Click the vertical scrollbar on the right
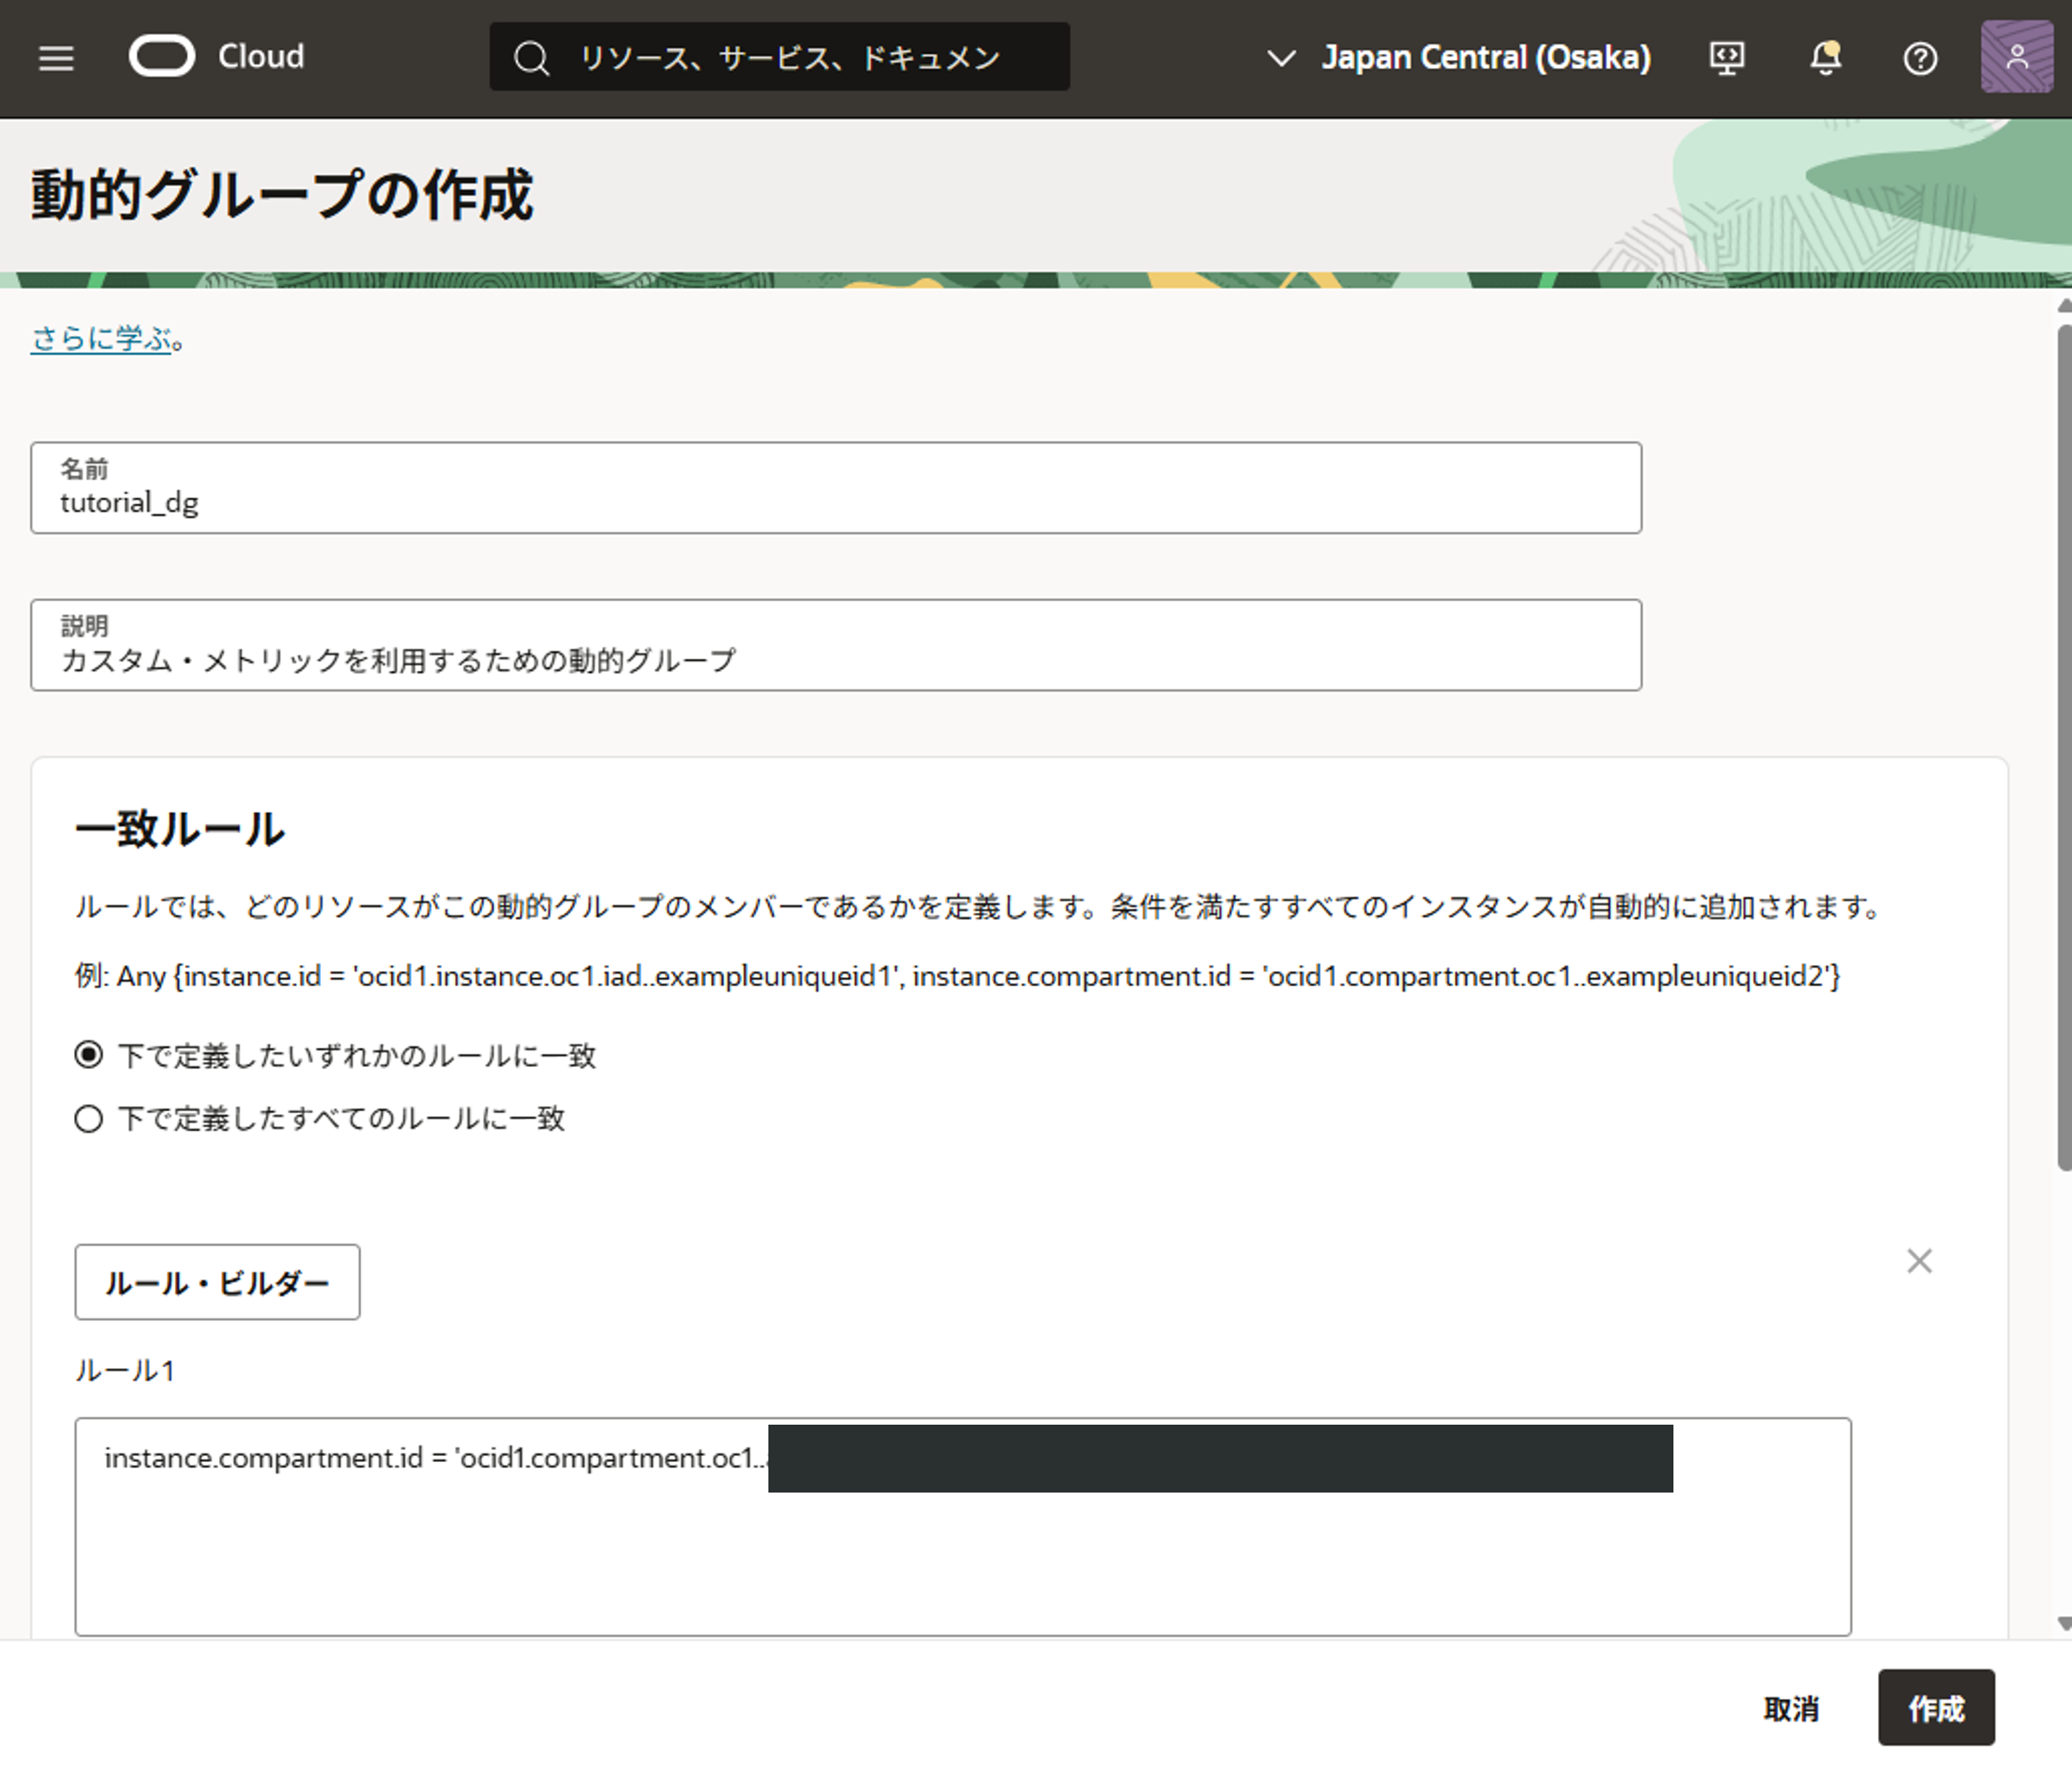Image resolution: width=2072 pixels, height=1778 pixels. pos(2063,746)
